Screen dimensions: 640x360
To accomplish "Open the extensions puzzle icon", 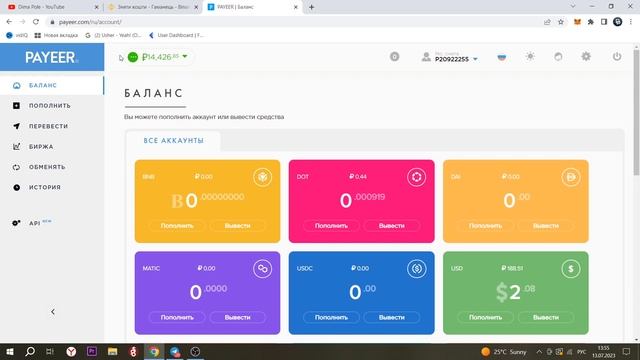I will 591,22.
